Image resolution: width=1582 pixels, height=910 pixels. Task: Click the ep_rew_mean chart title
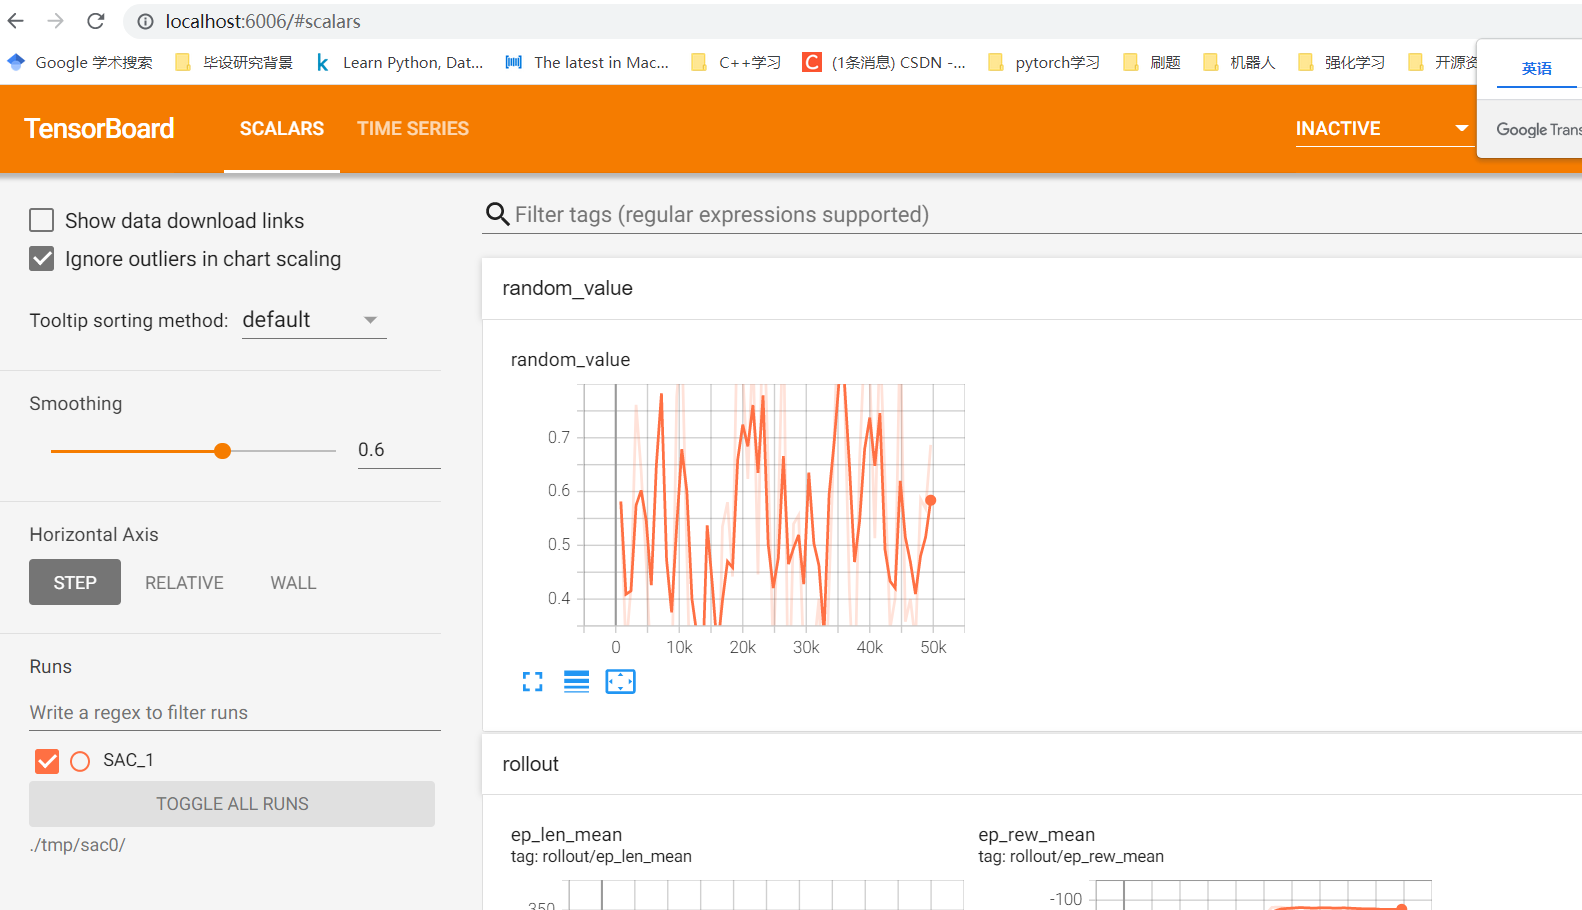coord(1036,834)
